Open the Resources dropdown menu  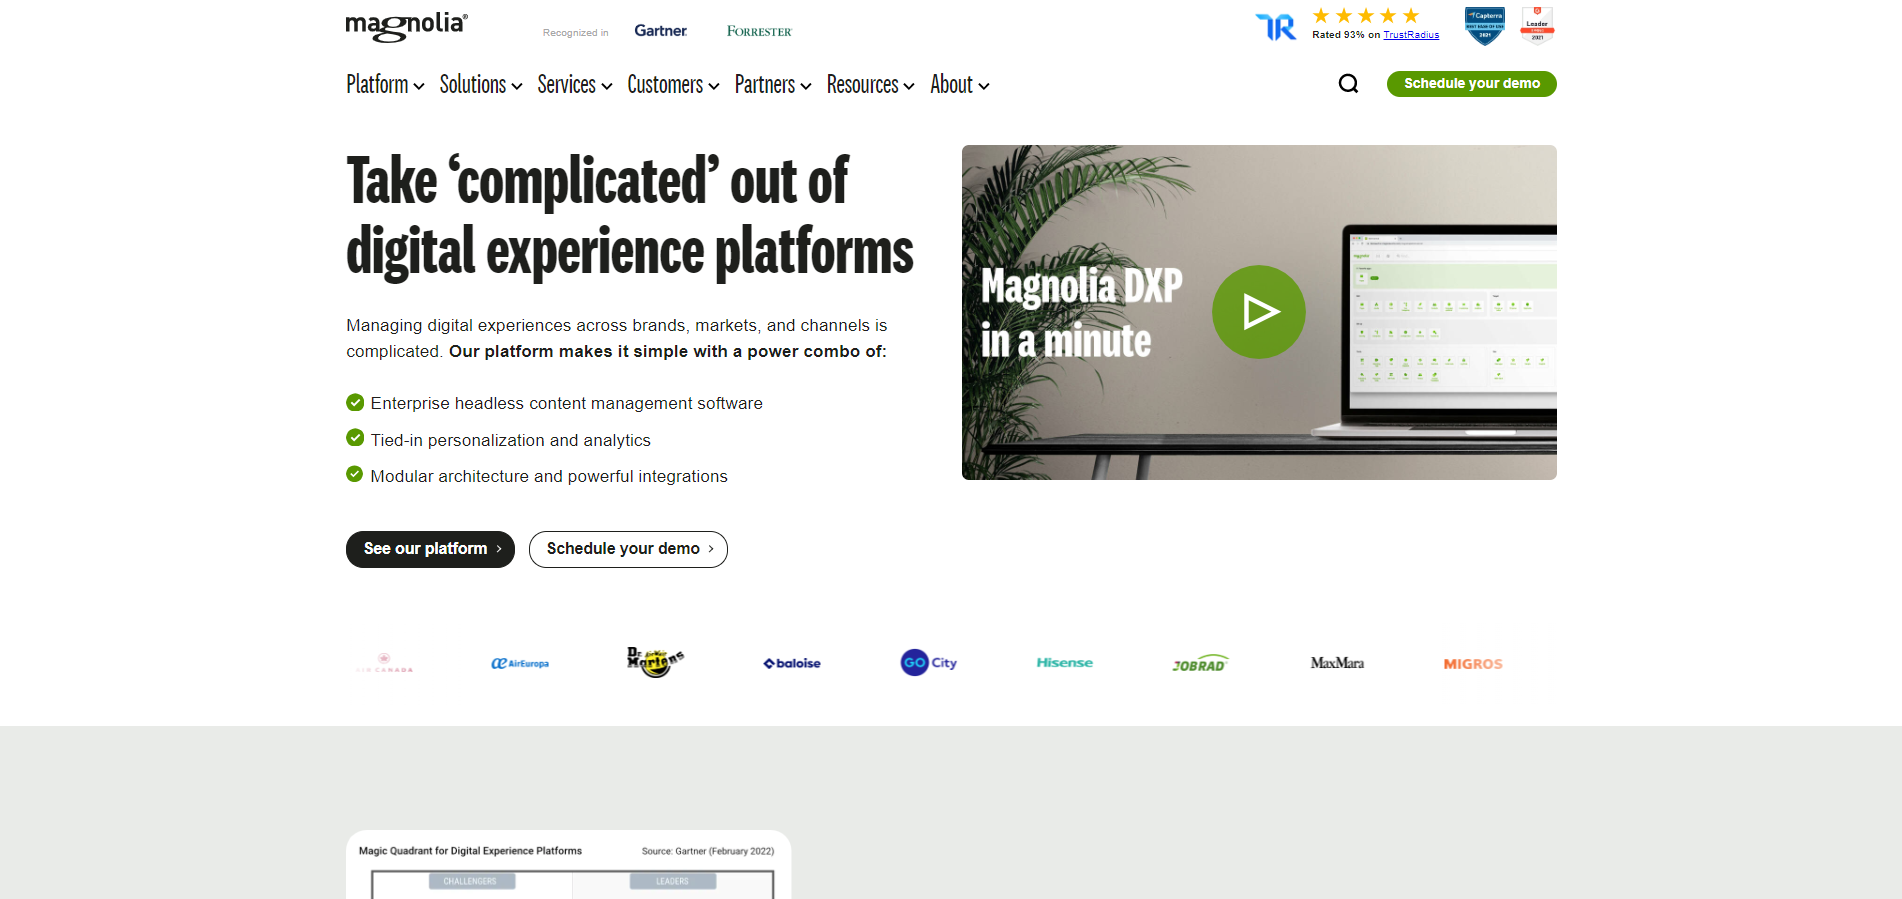(870, 85)
